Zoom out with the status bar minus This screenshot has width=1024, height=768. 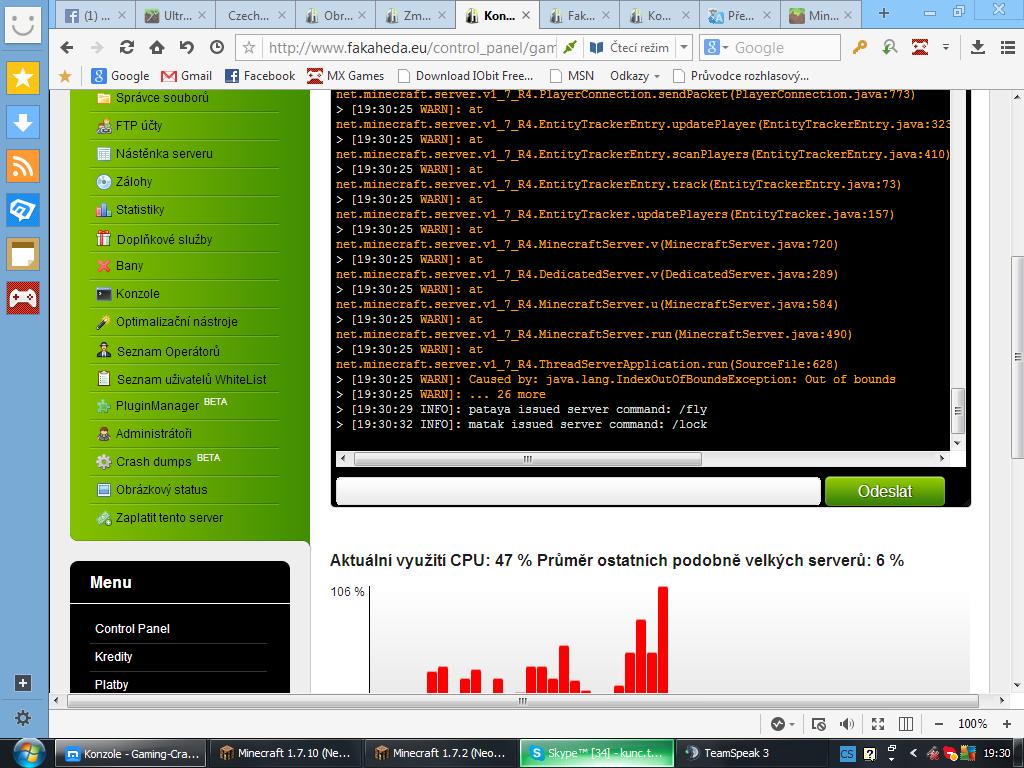tap(938, 724)
